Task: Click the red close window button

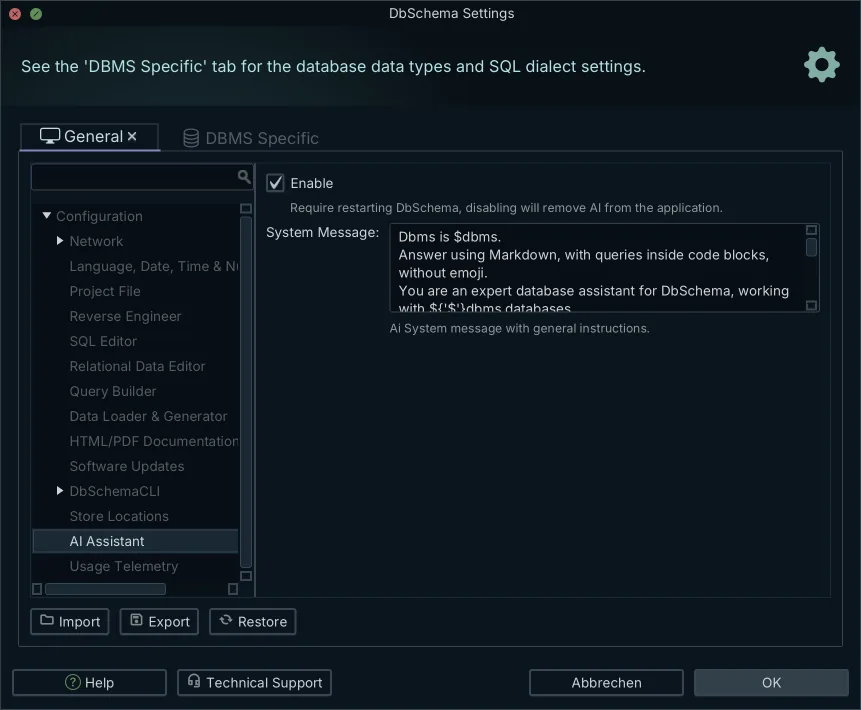Action: (15, 14)
